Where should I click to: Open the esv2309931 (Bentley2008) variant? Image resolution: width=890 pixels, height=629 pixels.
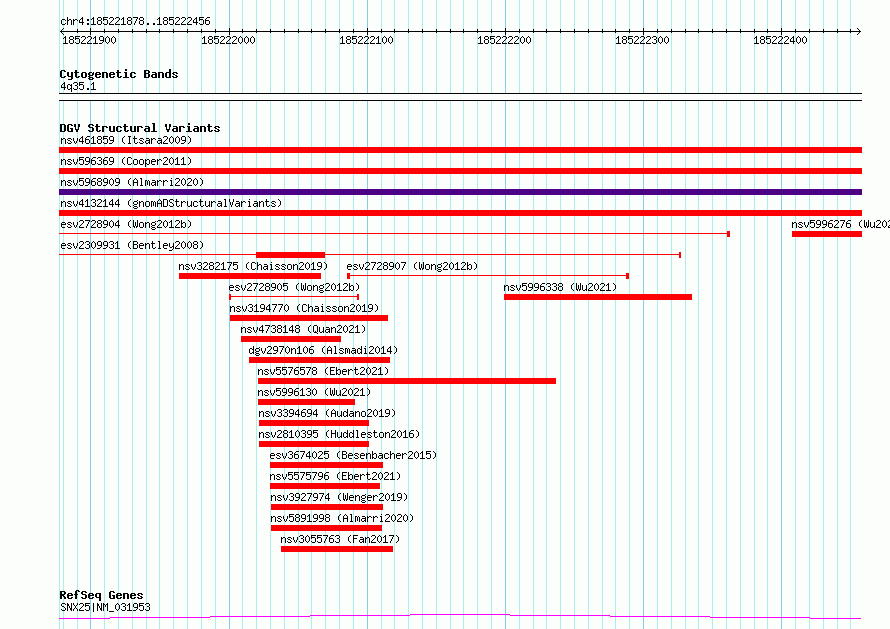click(131, 245)
